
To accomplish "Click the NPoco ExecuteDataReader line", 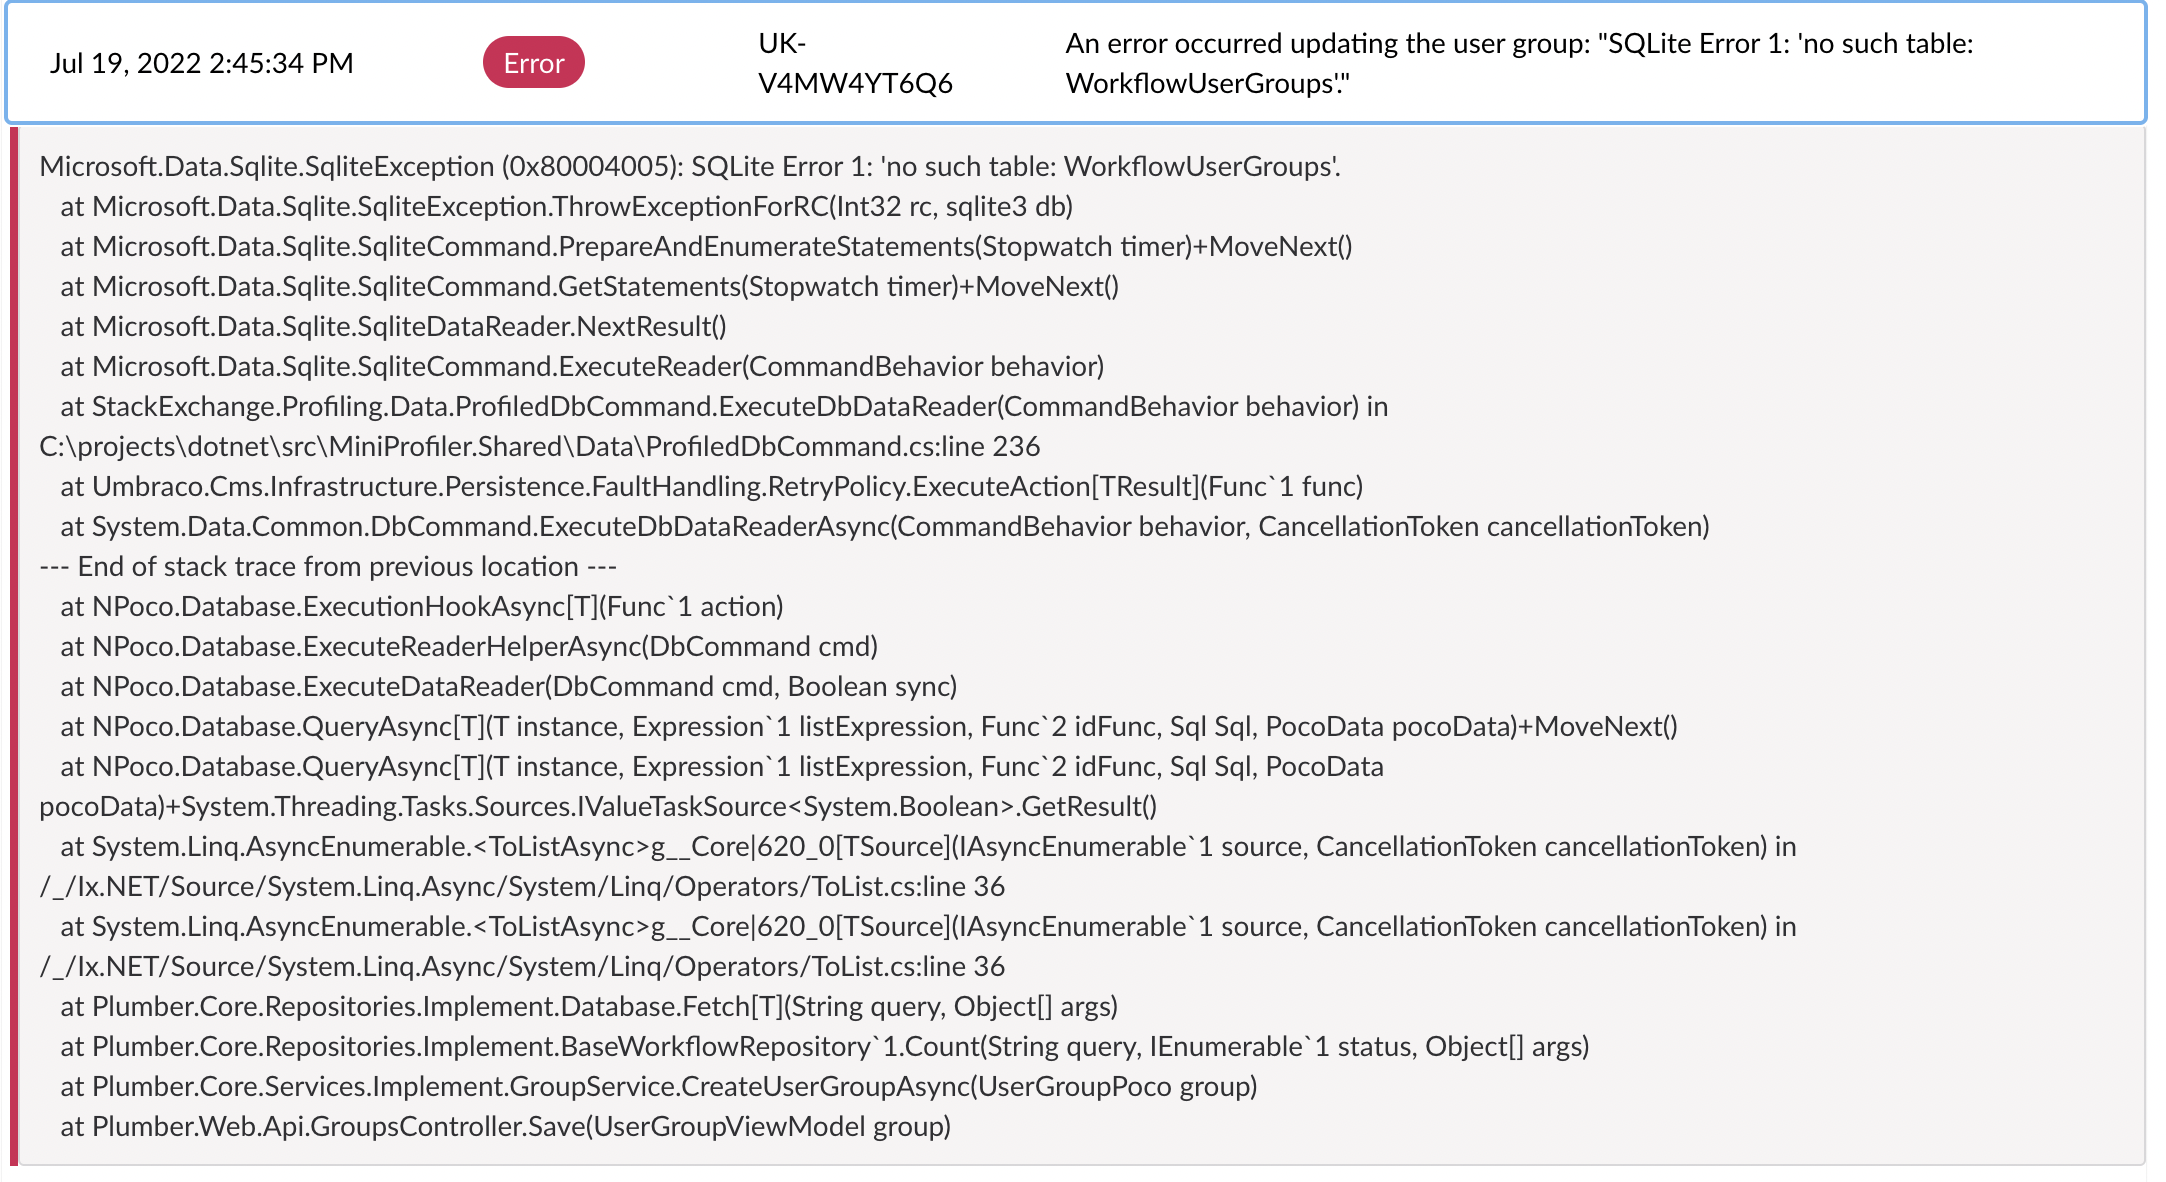I will 508,686.
